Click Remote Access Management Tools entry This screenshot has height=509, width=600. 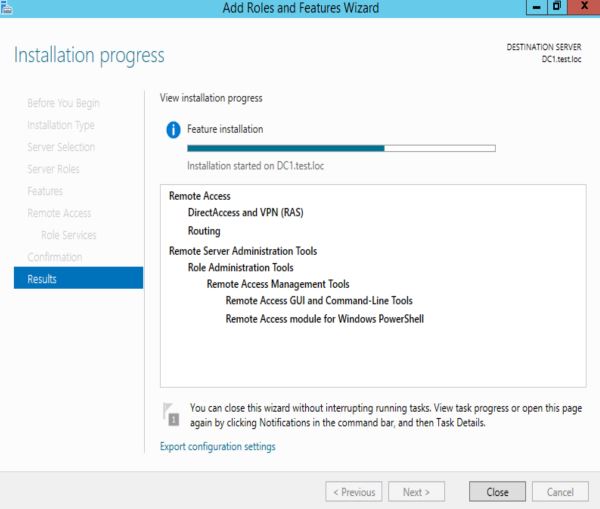point(278,284)
